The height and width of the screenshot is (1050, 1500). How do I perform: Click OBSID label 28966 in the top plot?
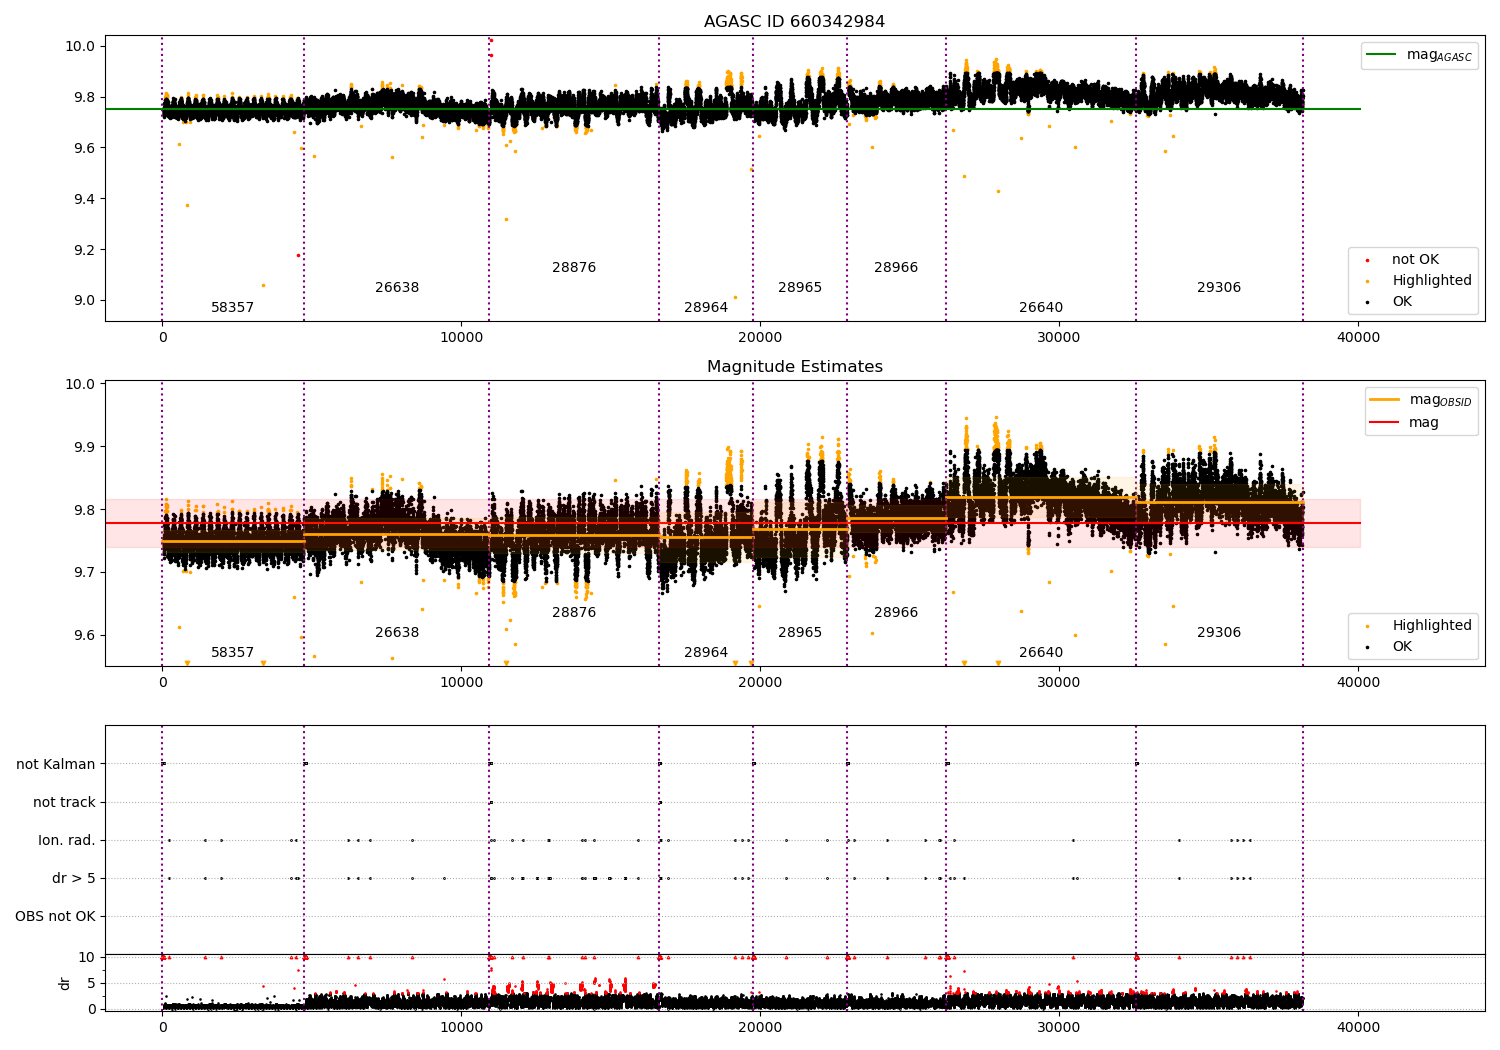point(896,268)
